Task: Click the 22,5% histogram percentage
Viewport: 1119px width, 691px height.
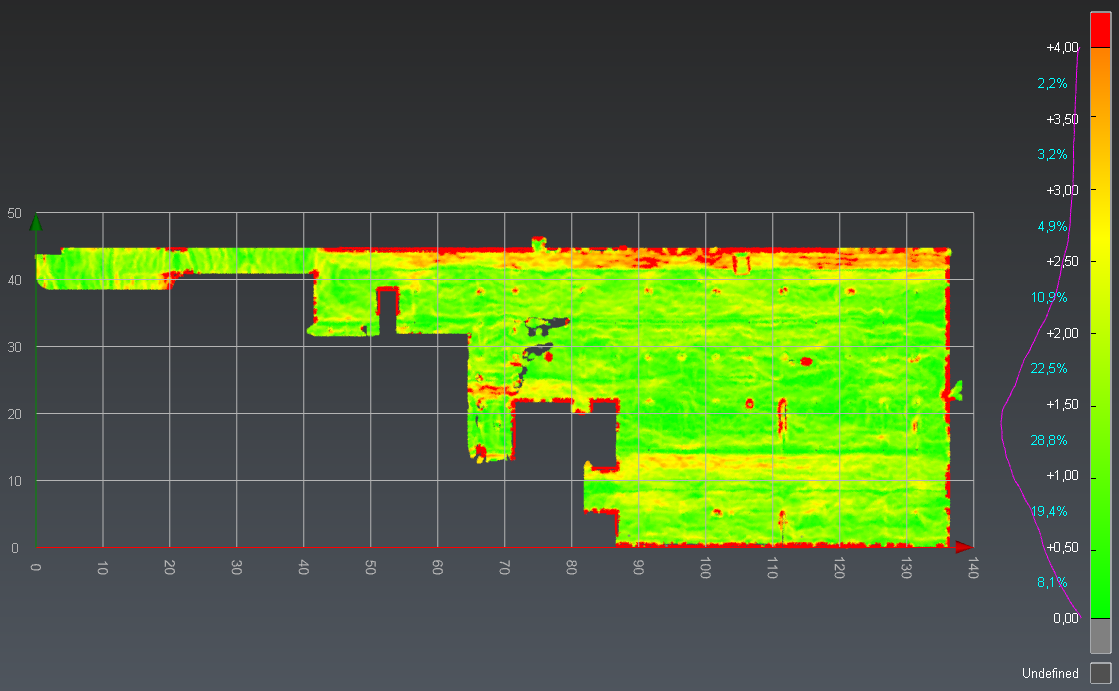Action: point(1049,369)
